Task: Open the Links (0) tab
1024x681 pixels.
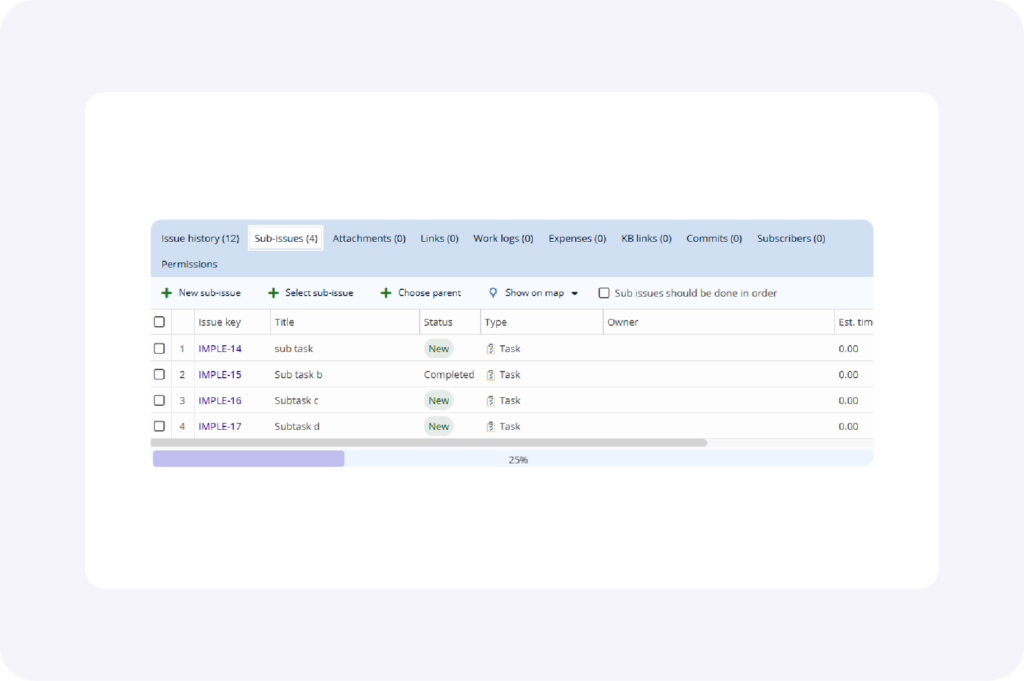Action: 440,238
